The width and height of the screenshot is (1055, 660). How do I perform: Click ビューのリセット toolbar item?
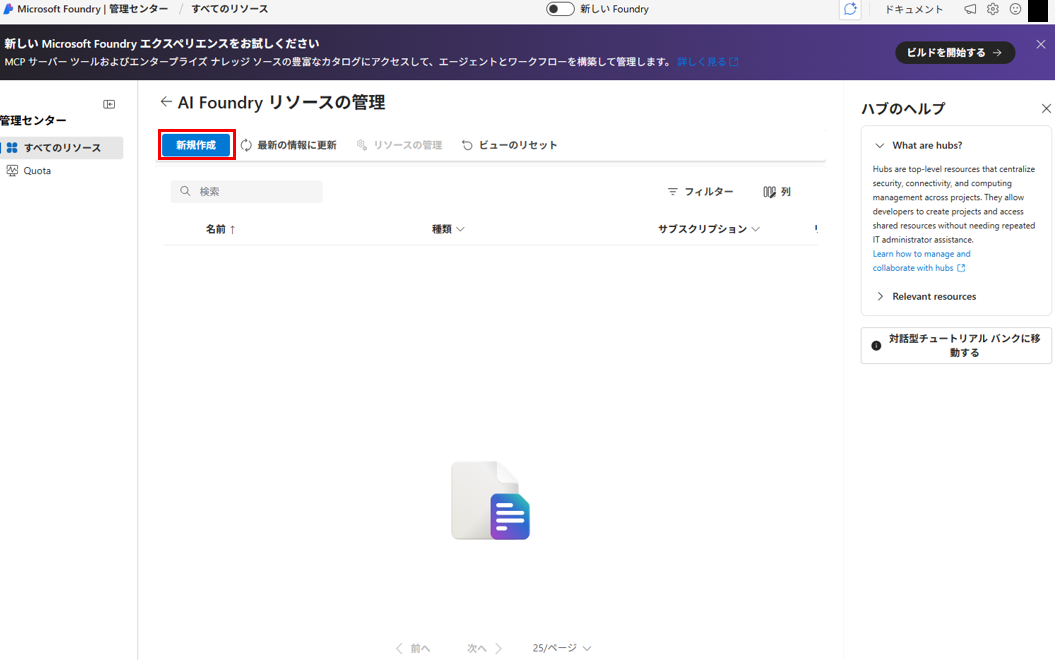point(509,145)
